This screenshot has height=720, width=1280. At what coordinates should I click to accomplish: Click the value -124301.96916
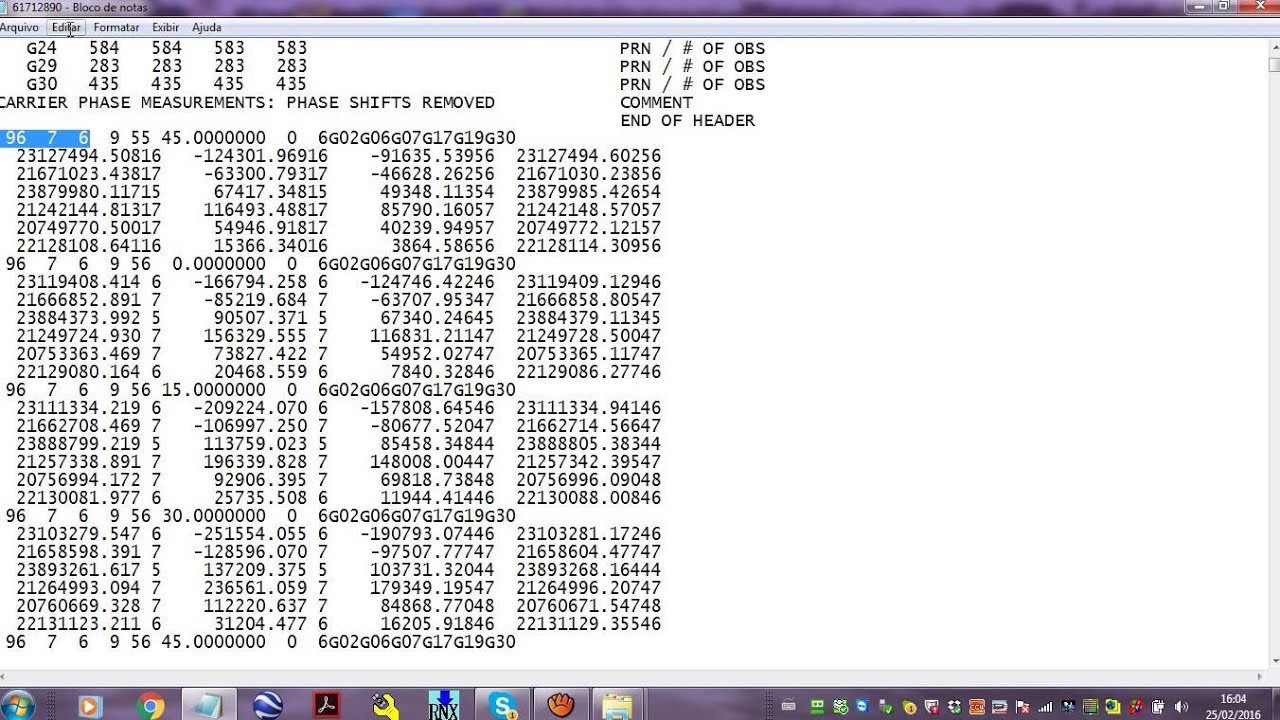260,156
